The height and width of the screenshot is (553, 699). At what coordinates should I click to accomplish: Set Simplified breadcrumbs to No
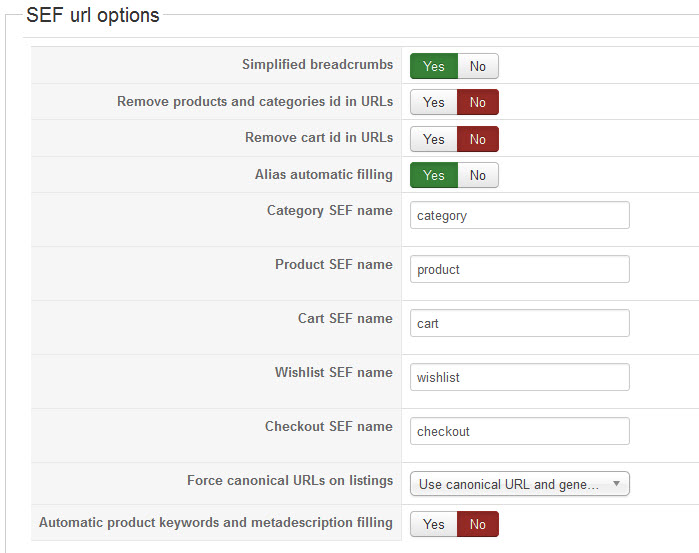coord(478,66)
